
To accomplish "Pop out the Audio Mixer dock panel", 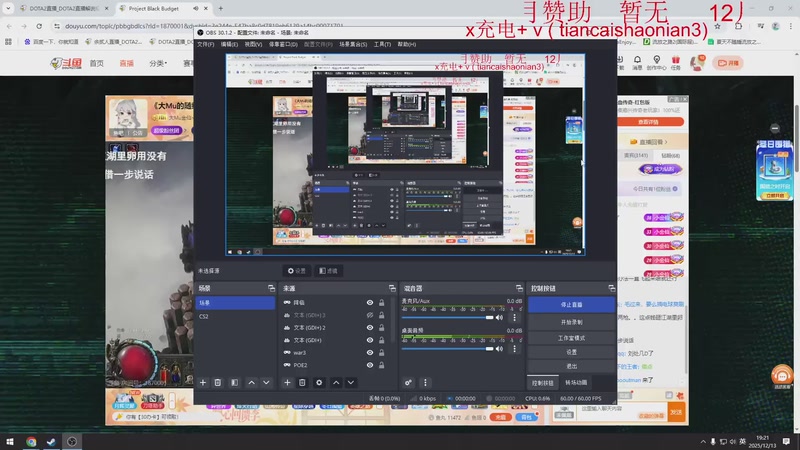I will pos(519,288).
